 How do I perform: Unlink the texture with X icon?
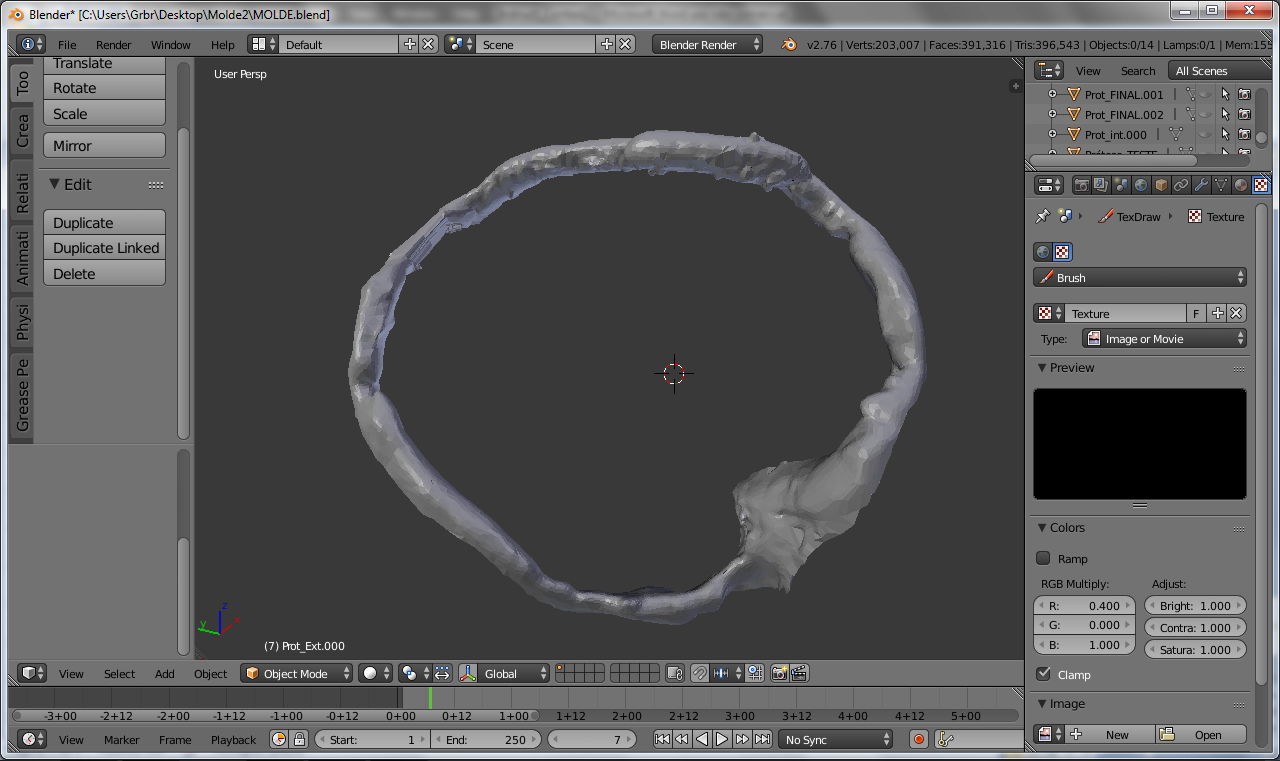pos(1236,313)
